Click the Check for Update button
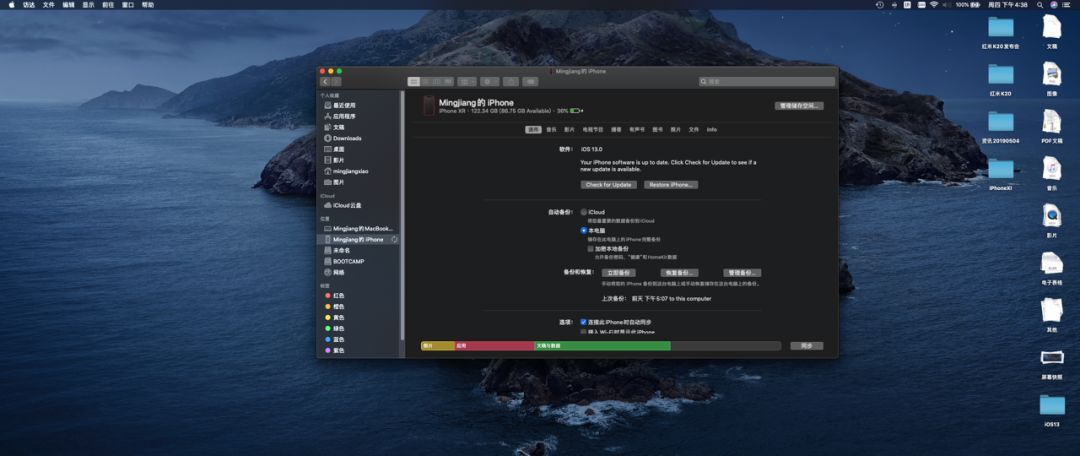Image resolution: width=1080 pixels, height=456 pixels. point(608,185)
